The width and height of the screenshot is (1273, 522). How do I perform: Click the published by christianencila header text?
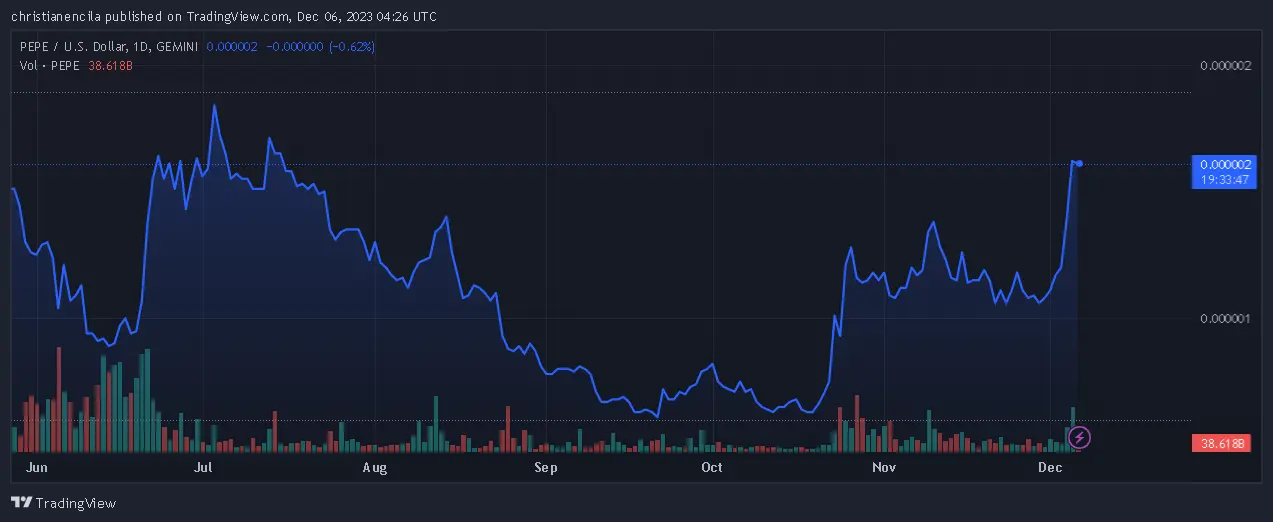(x=222, y=16)
